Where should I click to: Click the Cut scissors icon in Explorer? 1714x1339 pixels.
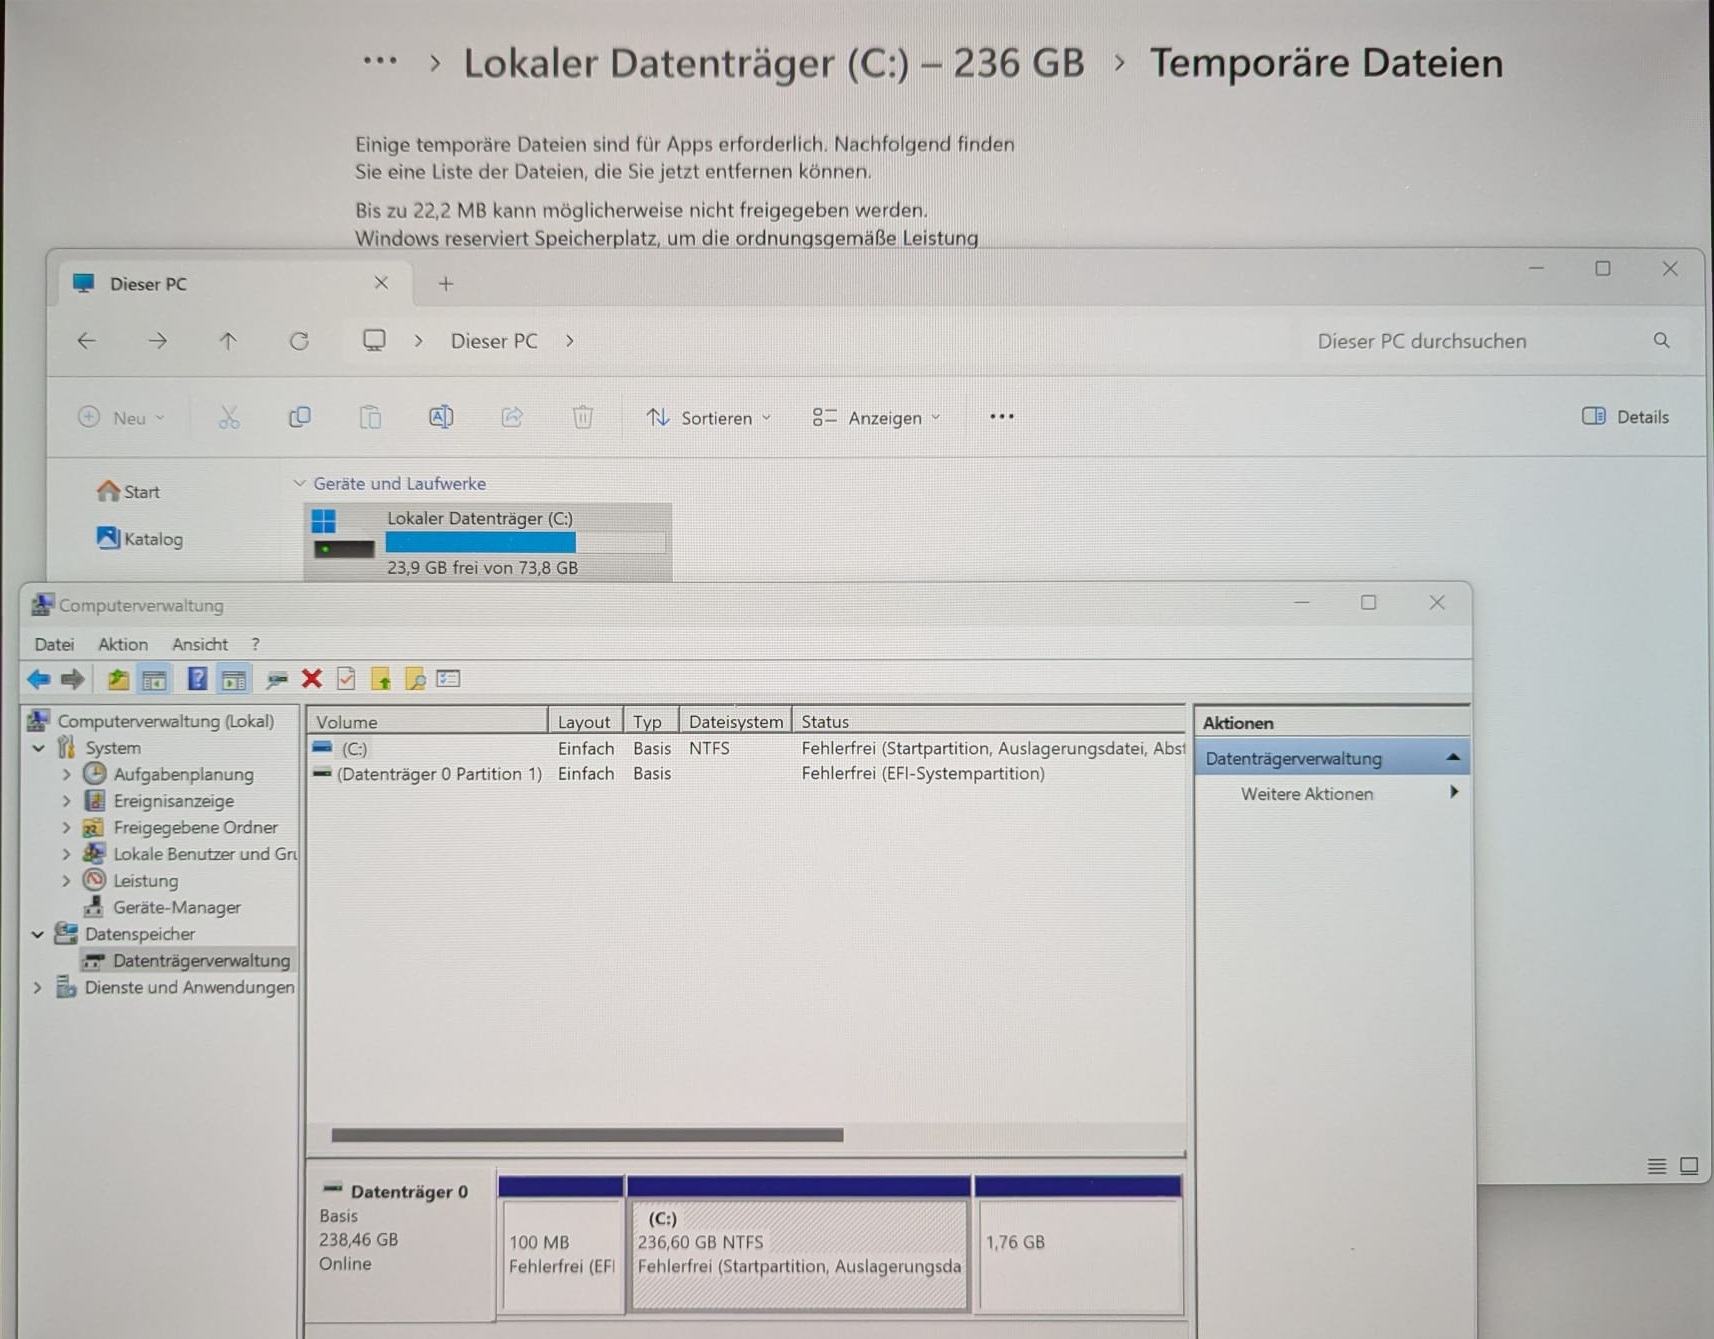point(229,417)
